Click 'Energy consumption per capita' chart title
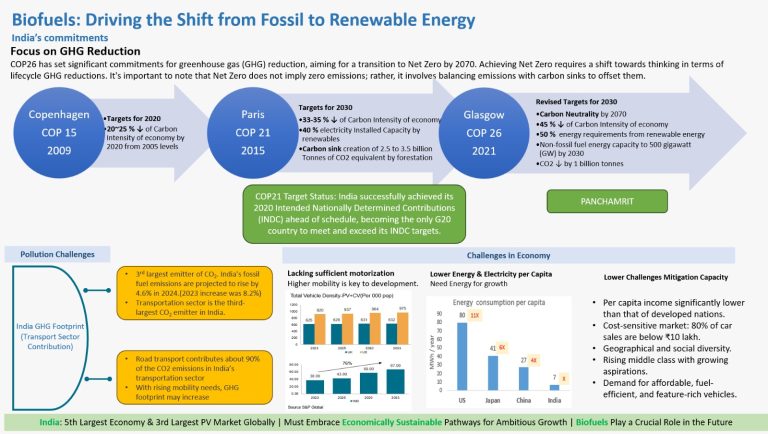This screenshot has width=768, height=434. [499, 302]
